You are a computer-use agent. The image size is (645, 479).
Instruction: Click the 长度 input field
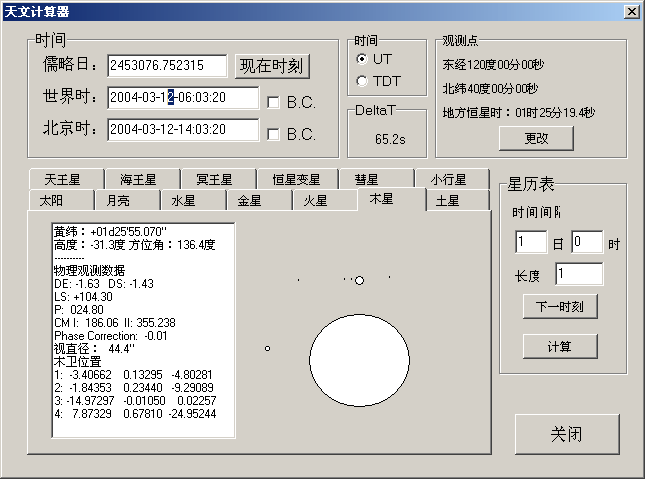click(x=579, y=274)
